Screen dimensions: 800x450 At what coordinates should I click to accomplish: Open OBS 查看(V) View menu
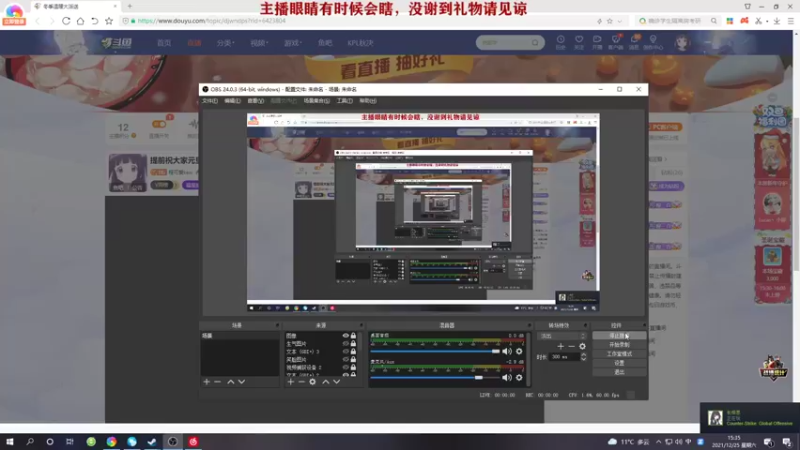point(256,101)
